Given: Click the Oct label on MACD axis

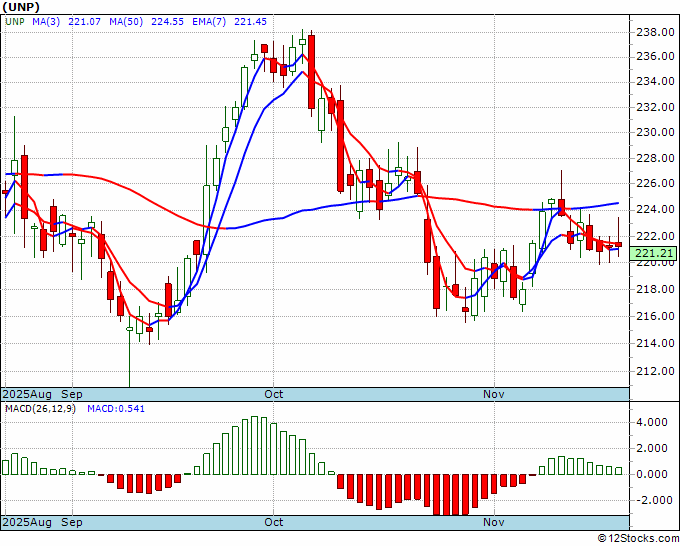Looking at the screenshot, I should pos(274,522).
